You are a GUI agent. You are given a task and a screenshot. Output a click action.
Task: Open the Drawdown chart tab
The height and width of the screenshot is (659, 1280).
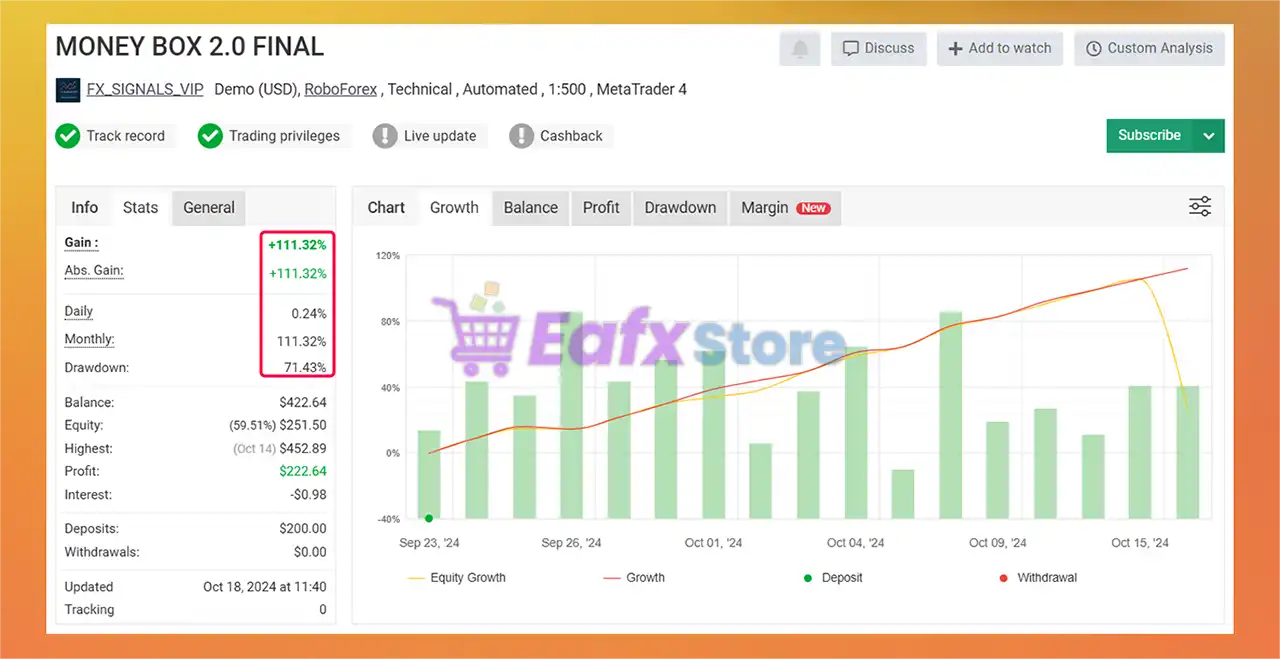coord(680,207)
